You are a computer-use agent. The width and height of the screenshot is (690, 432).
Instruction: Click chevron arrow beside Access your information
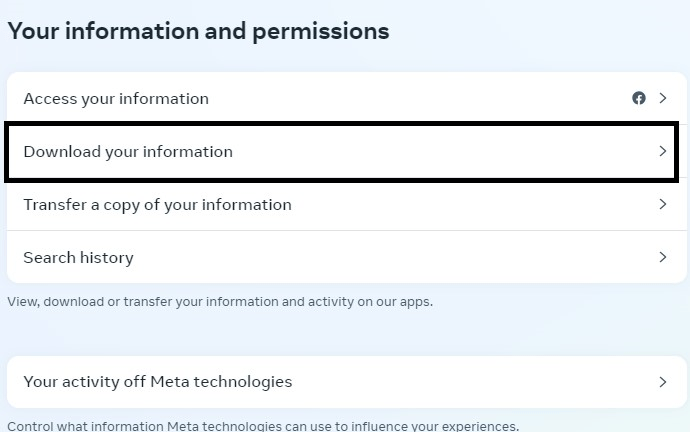[663, 98]
